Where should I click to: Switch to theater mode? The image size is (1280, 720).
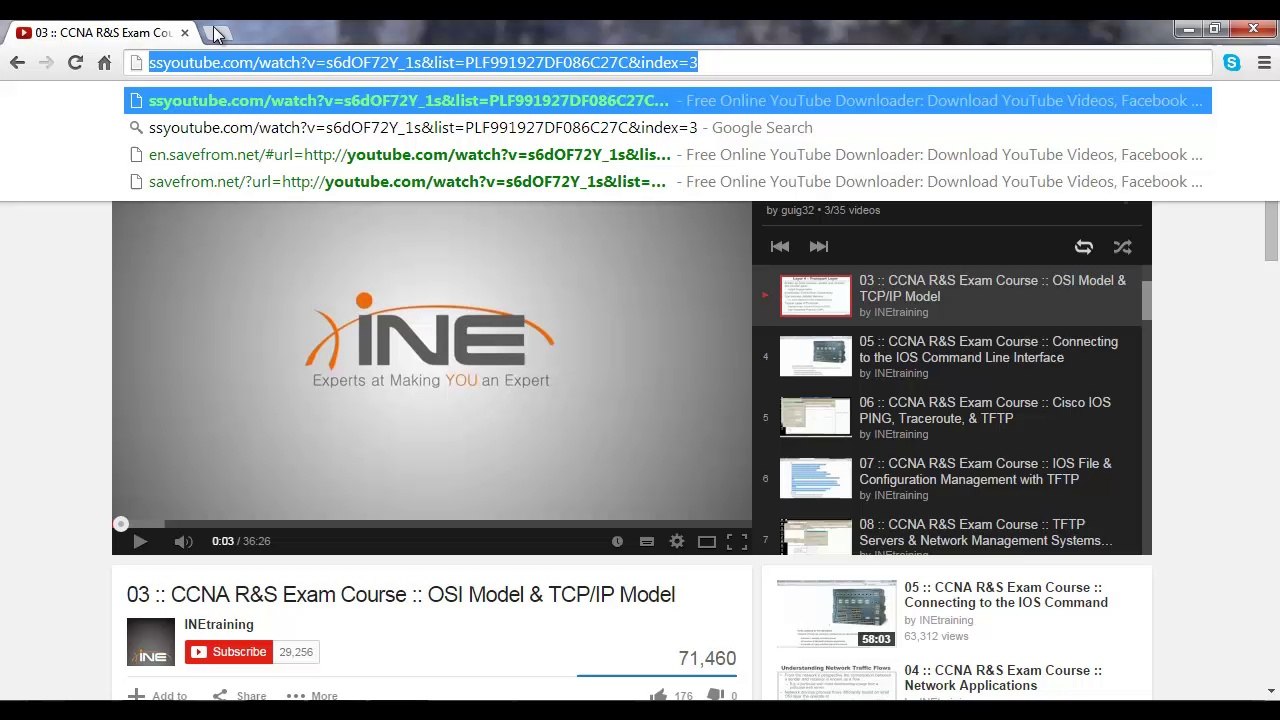pyautogui.click(x=707, y=541)
